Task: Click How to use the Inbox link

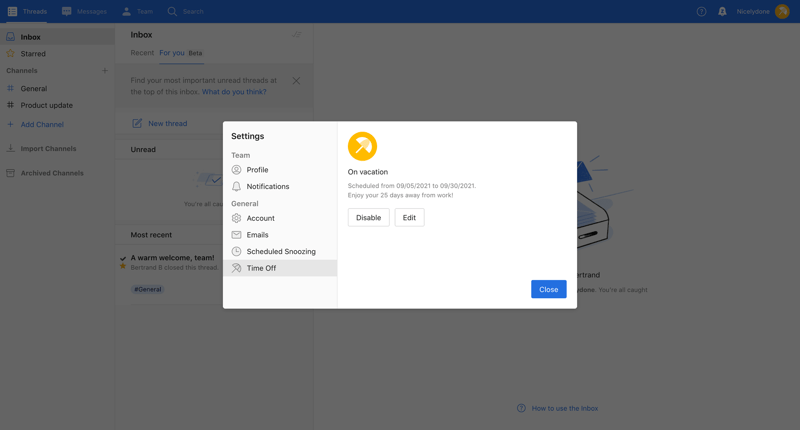Action: pos(565,408)
